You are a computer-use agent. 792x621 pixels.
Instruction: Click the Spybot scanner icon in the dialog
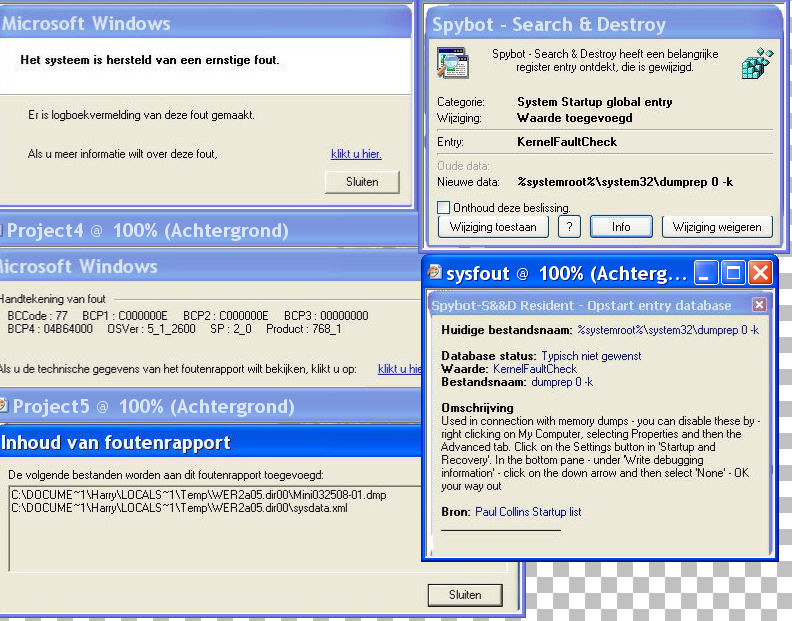[453, 63]
